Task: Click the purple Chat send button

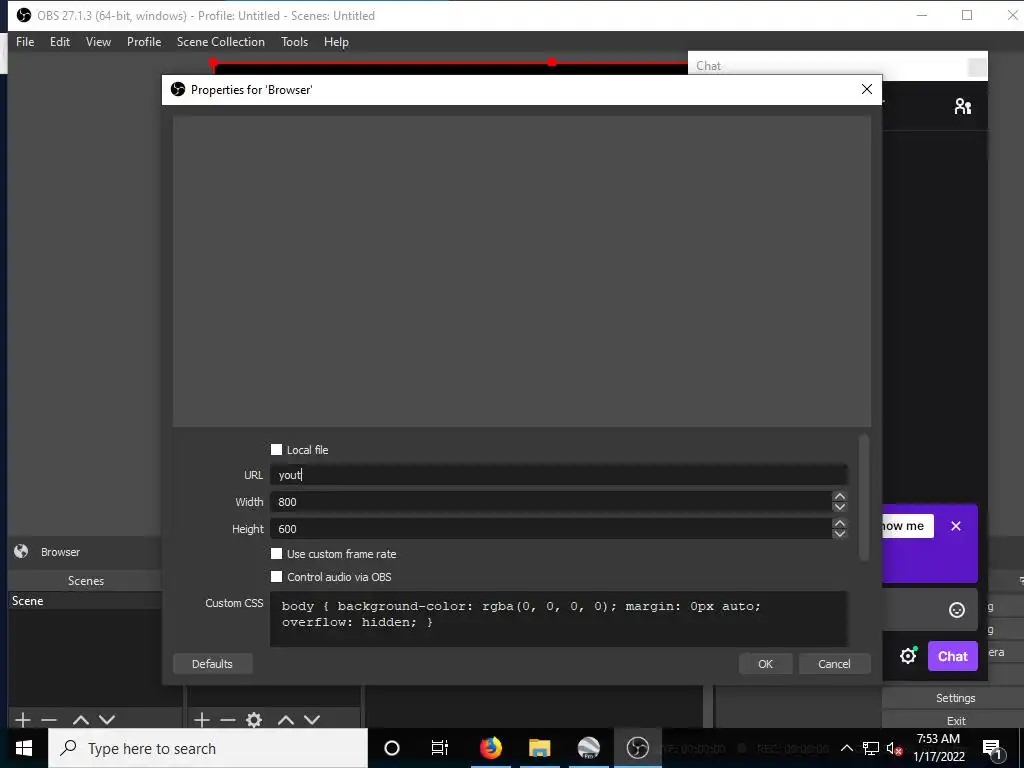Action: (x=953, y=656)
